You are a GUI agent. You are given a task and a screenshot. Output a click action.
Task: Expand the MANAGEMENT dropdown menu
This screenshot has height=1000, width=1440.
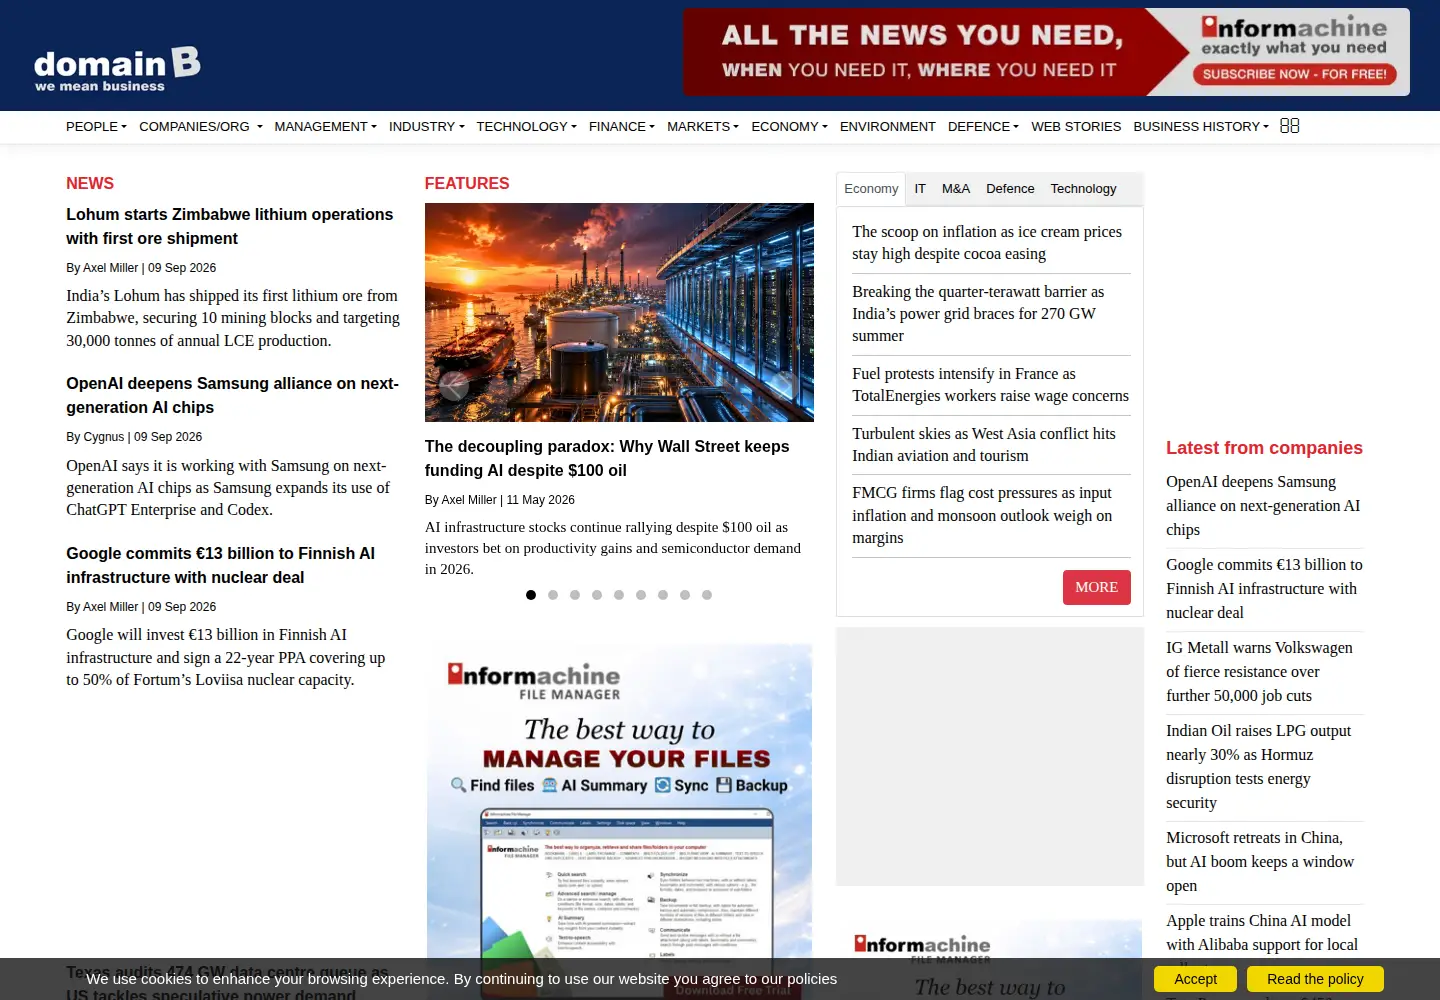coord(325,127)
